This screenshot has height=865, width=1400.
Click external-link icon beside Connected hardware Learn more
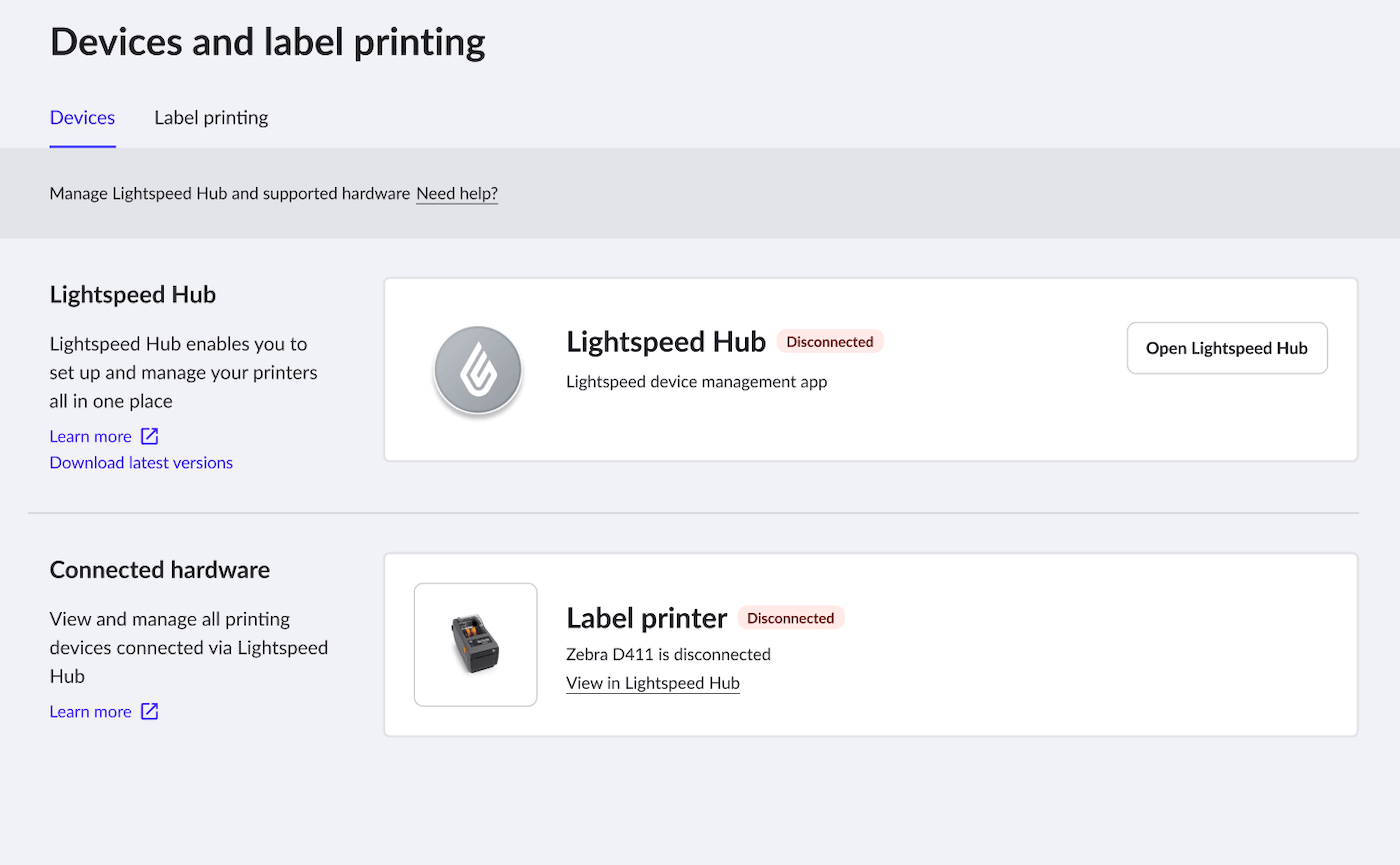[149, 711]
